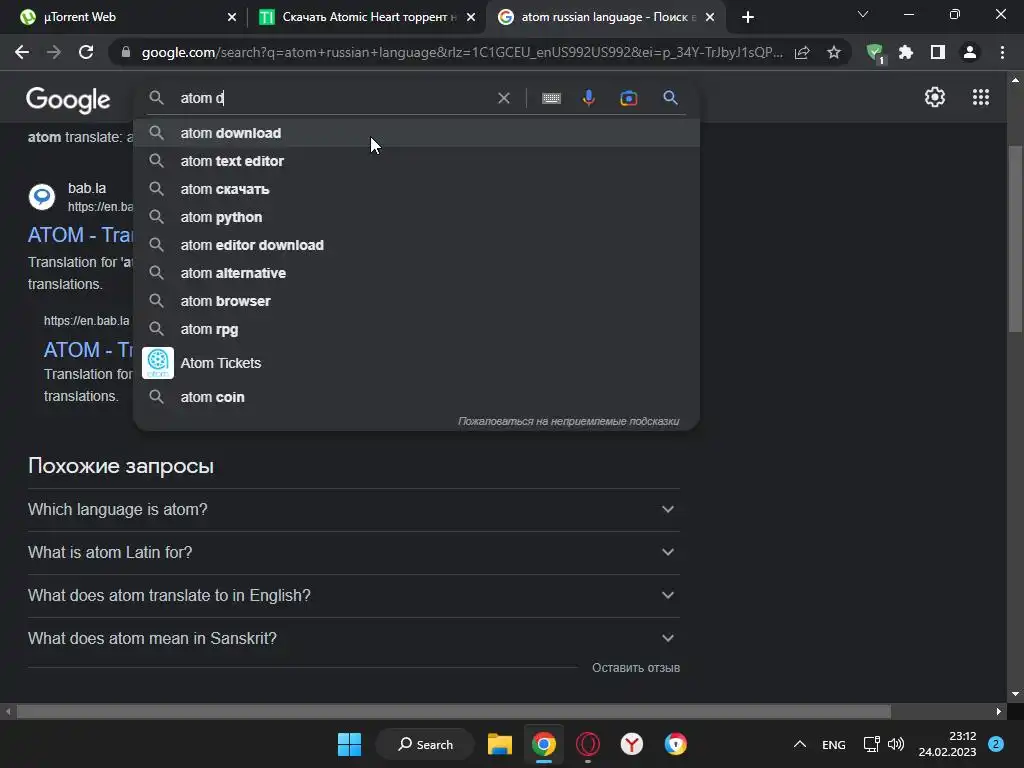Image resolution: width=1024 pixels, height=768 pixels.
Task: Click inside the Google search field
Action: 333,98
